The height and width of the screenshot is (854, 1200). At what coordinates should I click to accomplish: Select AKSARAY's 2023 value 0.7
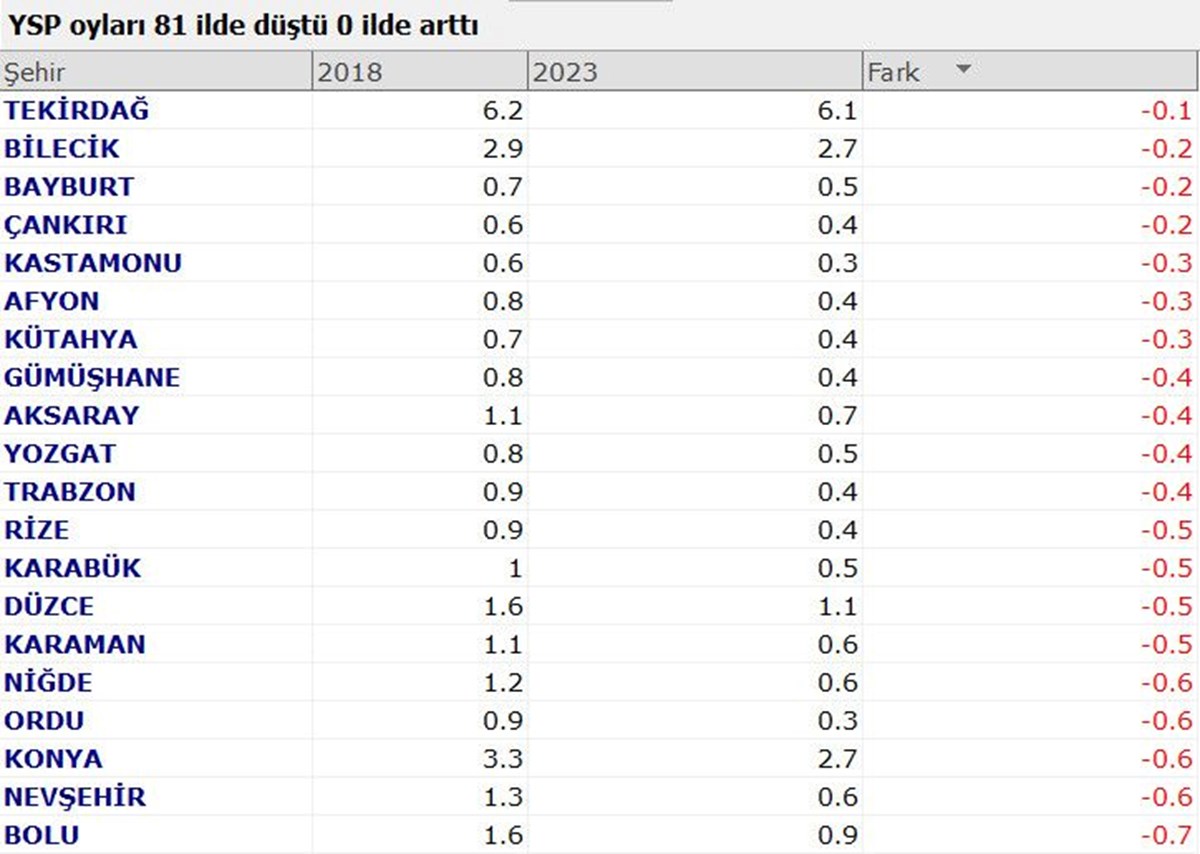tap(837, 415)
